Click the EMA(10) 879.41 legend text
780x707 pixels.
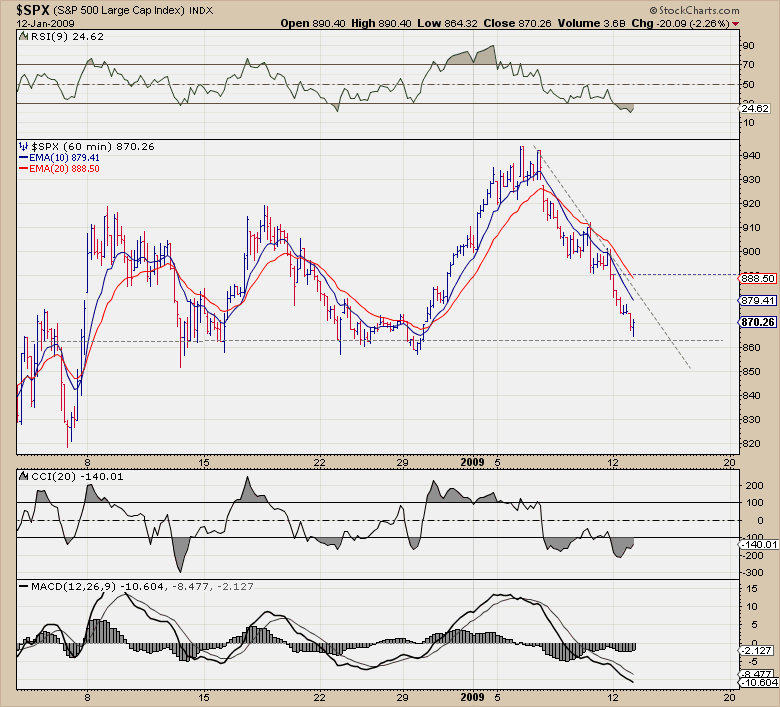[64, 157]
